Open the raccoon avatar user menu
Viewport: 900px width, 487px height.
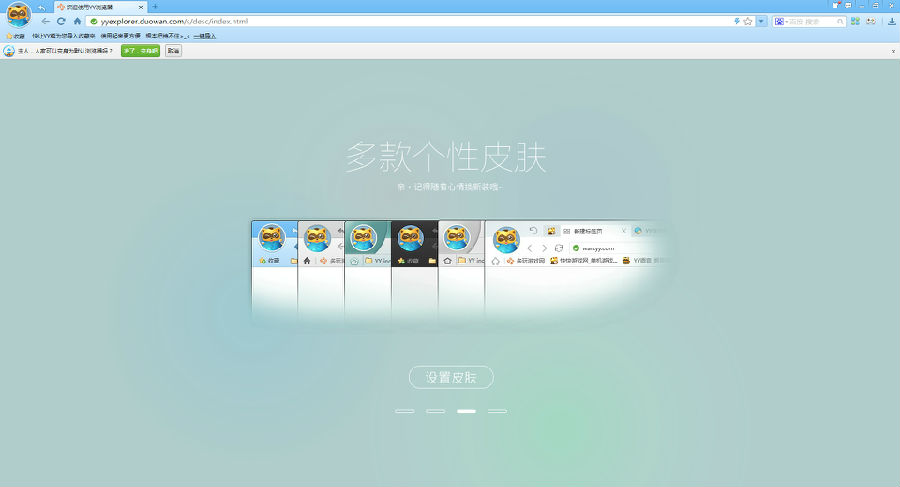18,14
